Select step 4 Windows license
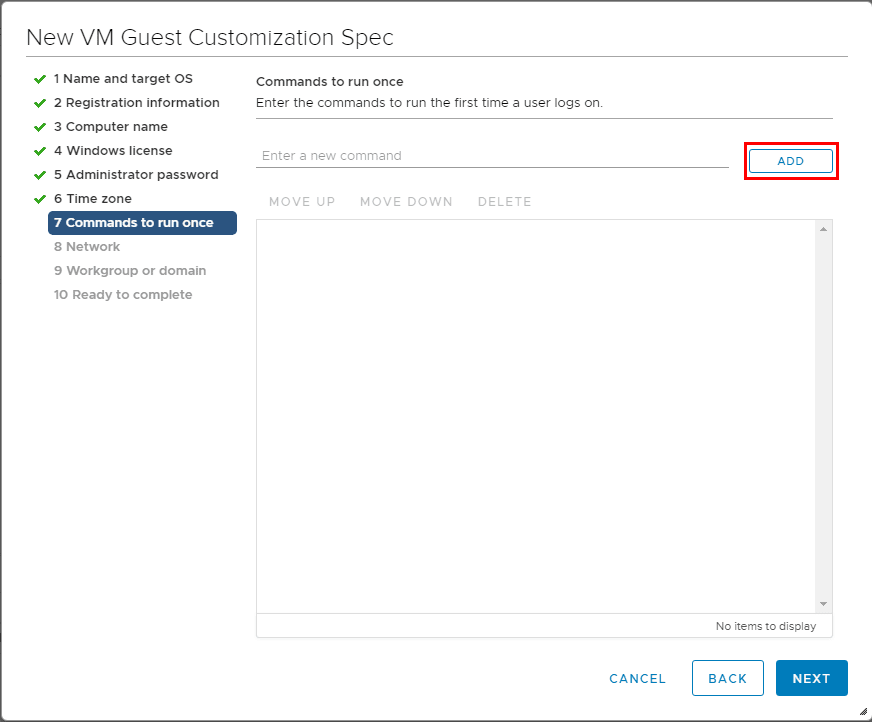The width and height of the screenshot is (872, 722). coord(113,151)
